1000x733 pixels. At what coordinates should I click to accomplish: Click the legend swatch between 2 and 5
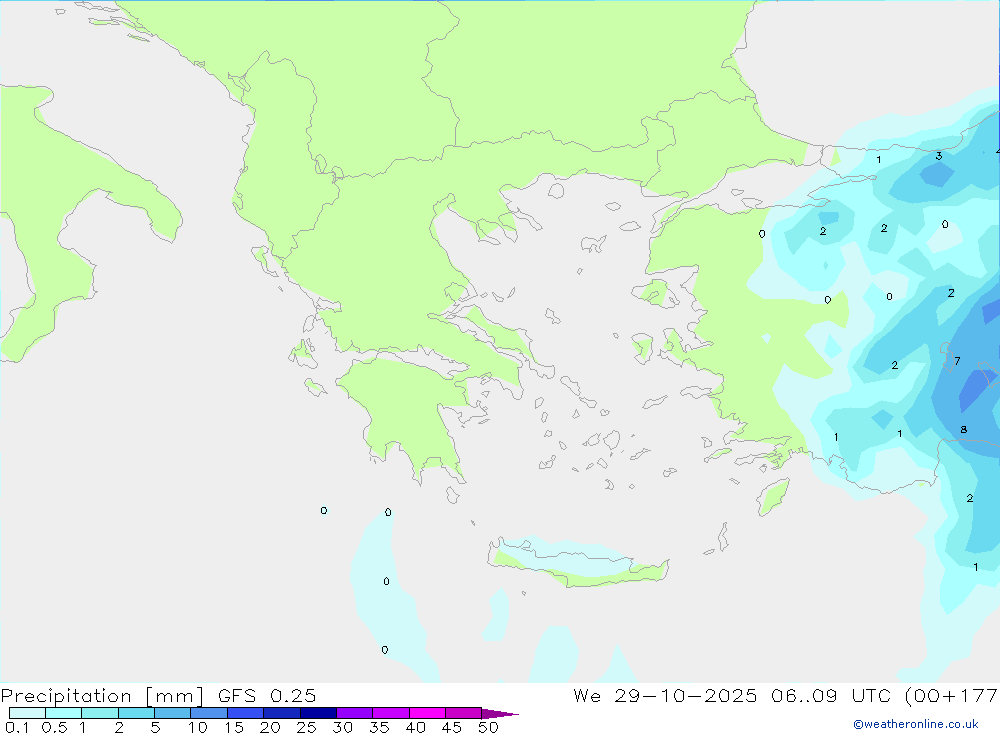[136, 713]
